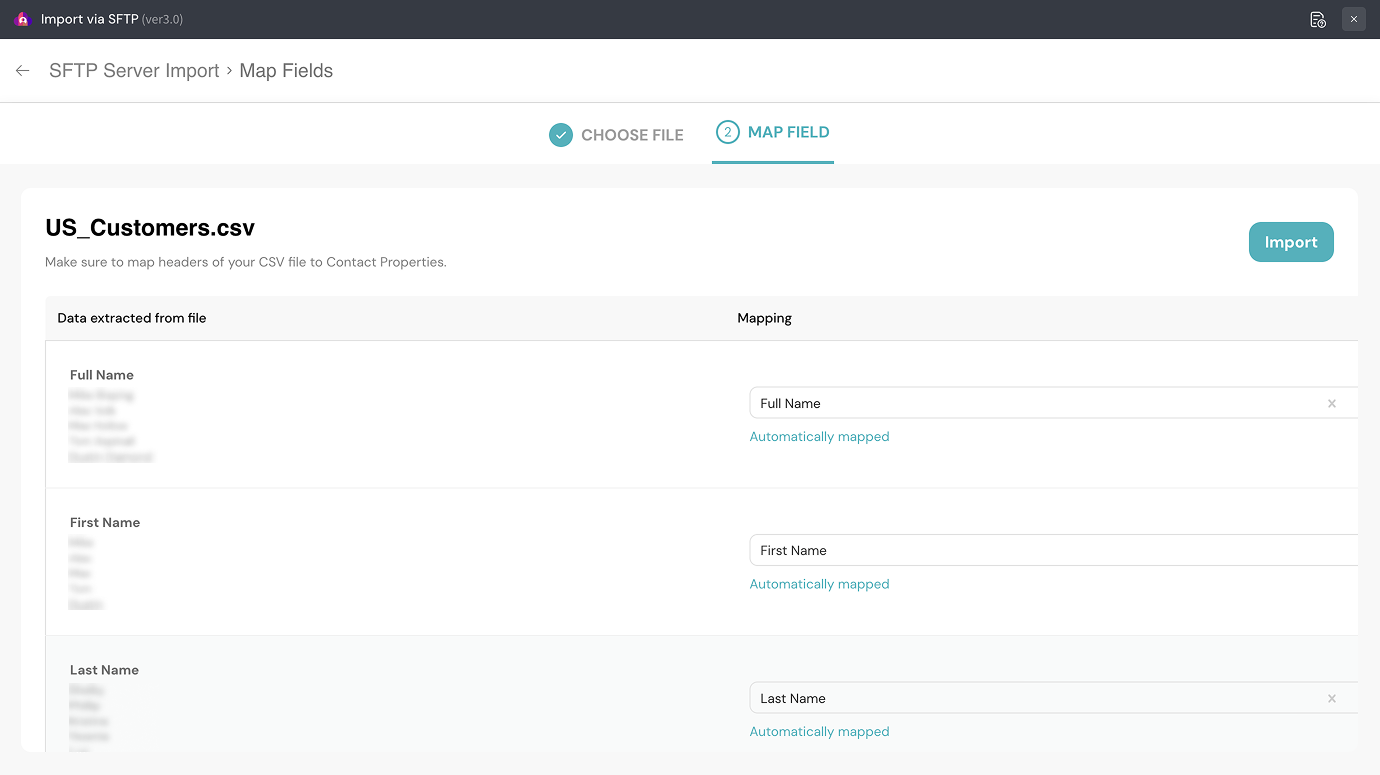The height and width of the screenshot is (775, 1380).
Task: Click Automatically mapped under First Name
Action: click(819, 584)
